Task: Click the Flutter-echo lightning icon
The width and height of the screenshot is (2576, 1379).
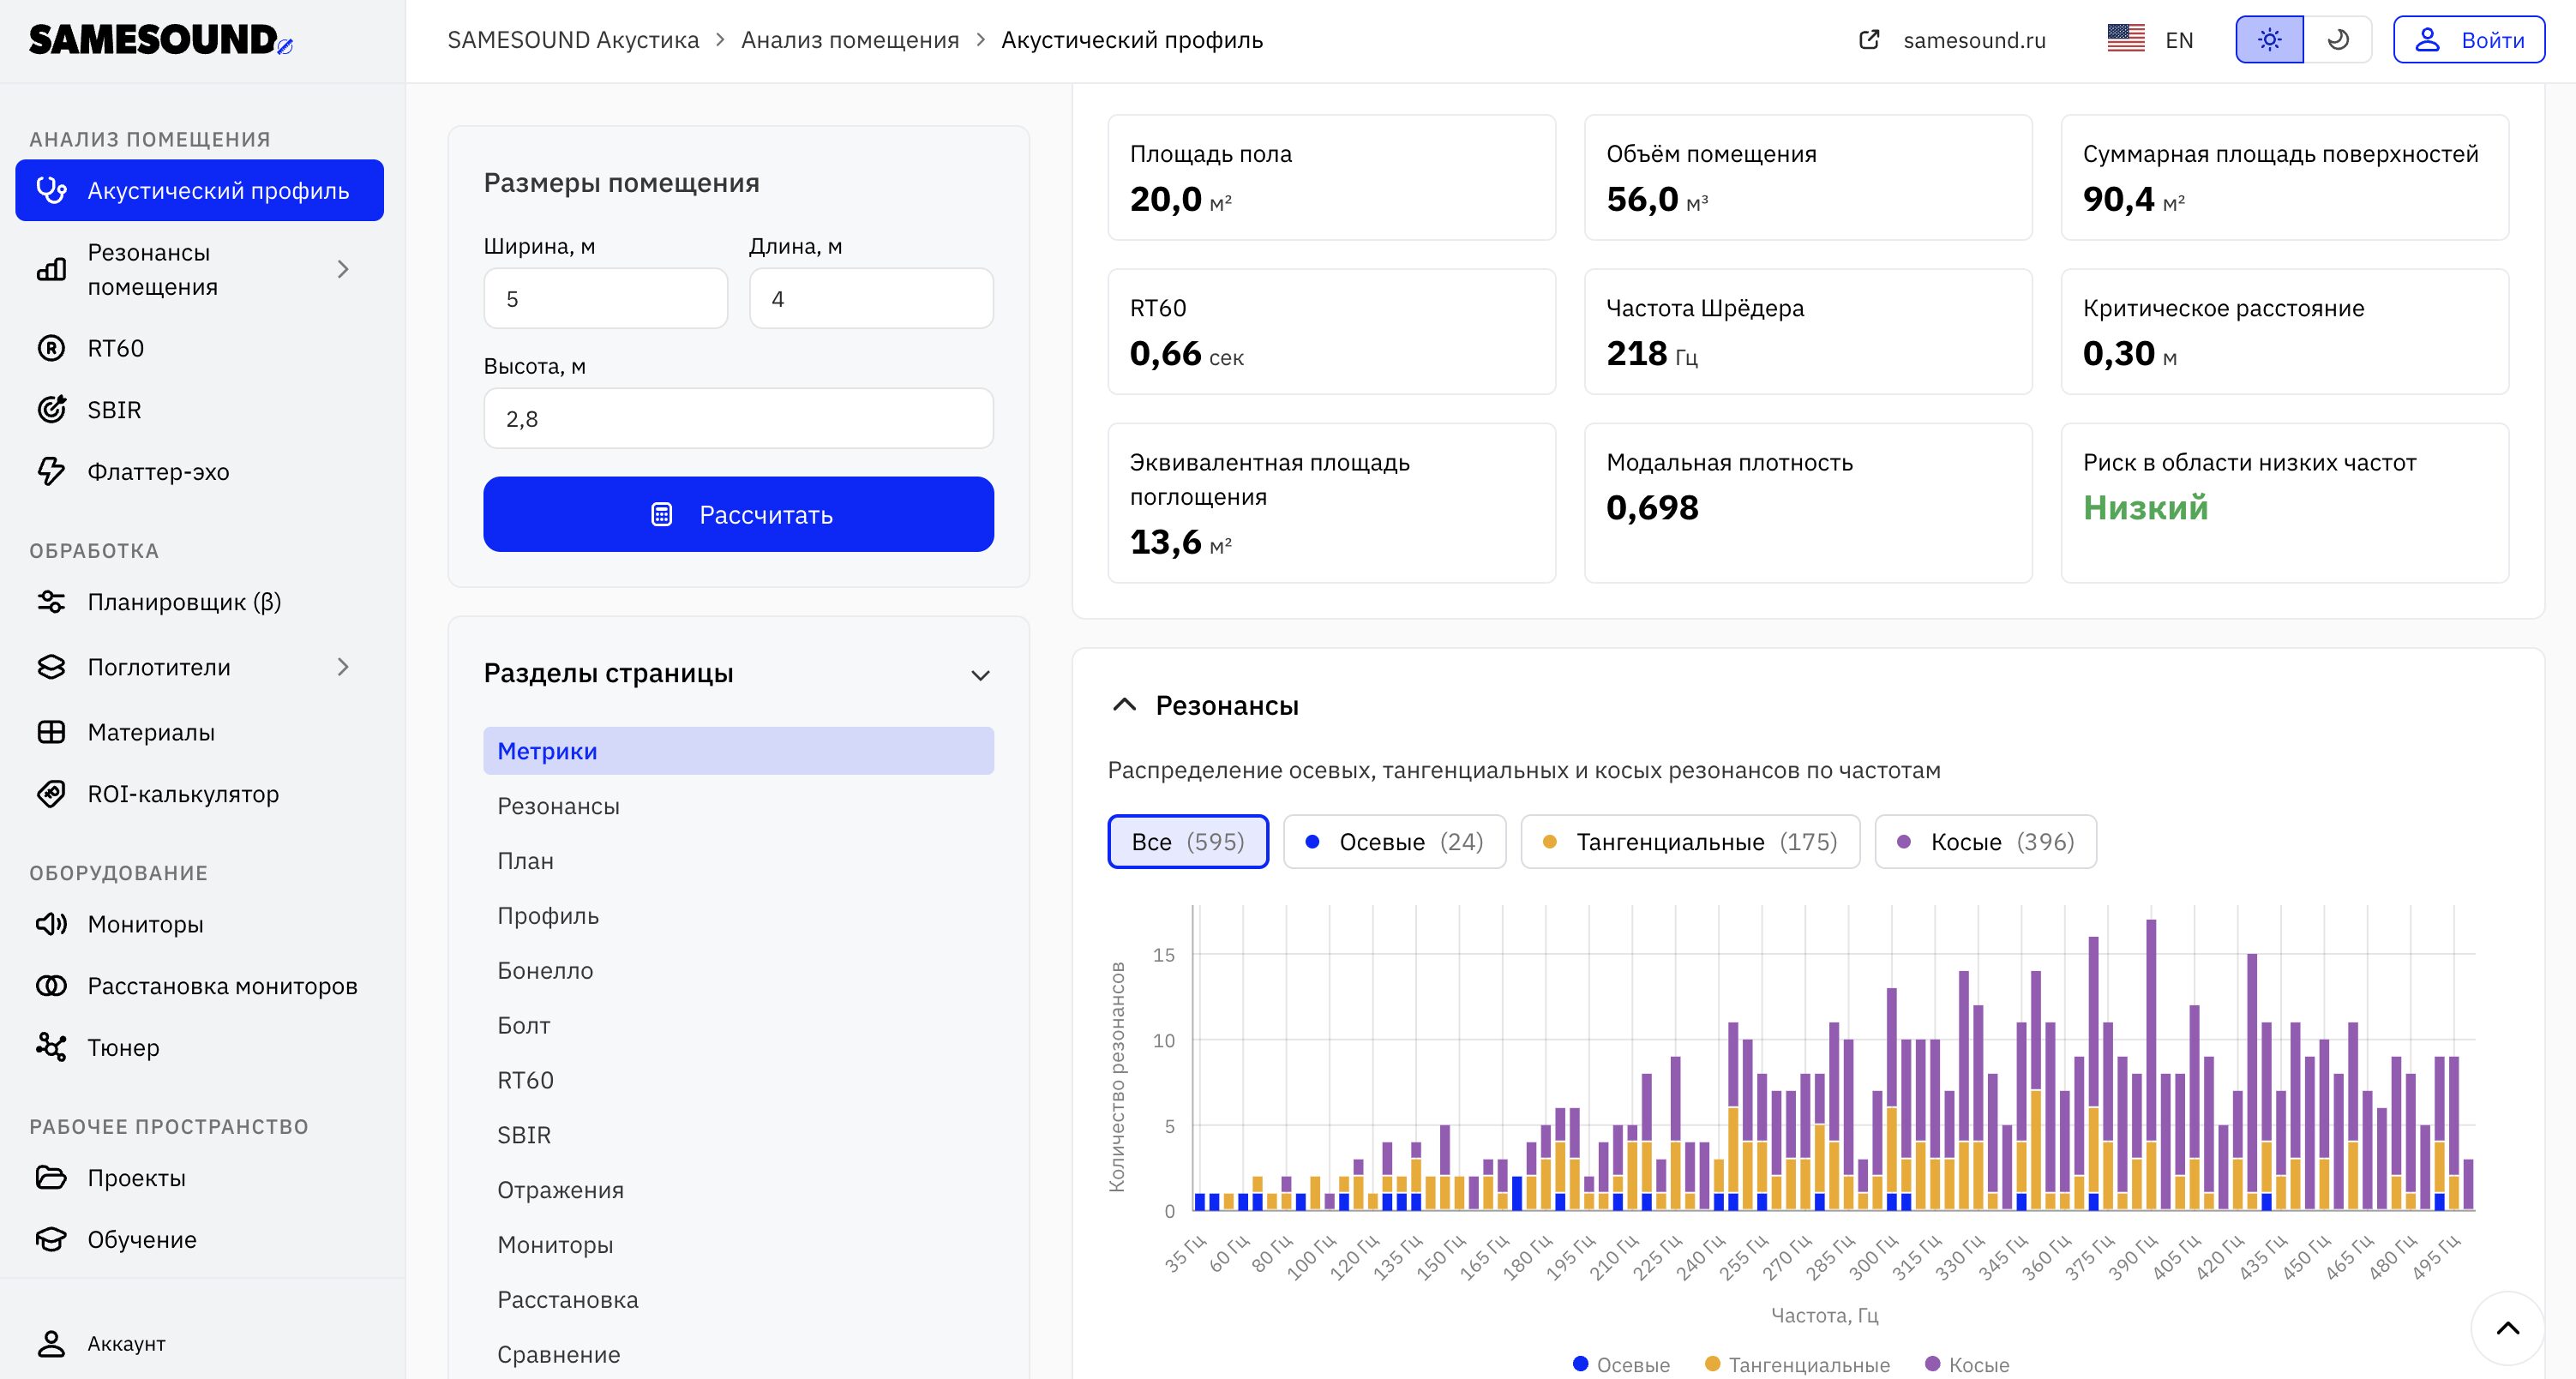Action: 51,471
